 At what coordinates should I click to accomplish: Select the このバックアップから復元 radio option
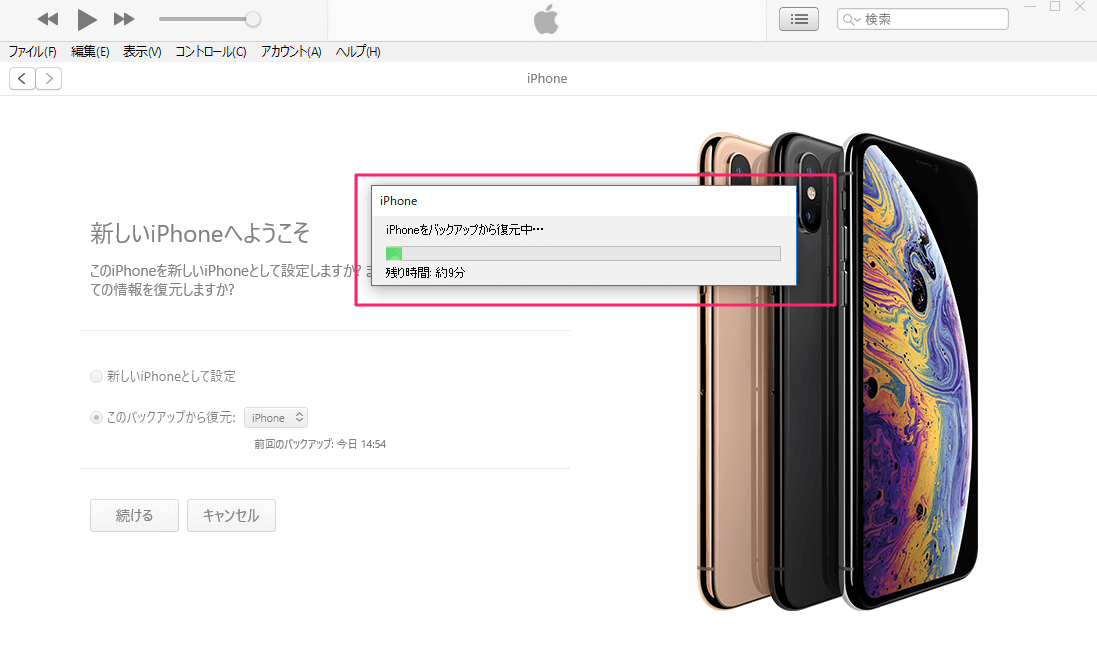click(97, 418)
